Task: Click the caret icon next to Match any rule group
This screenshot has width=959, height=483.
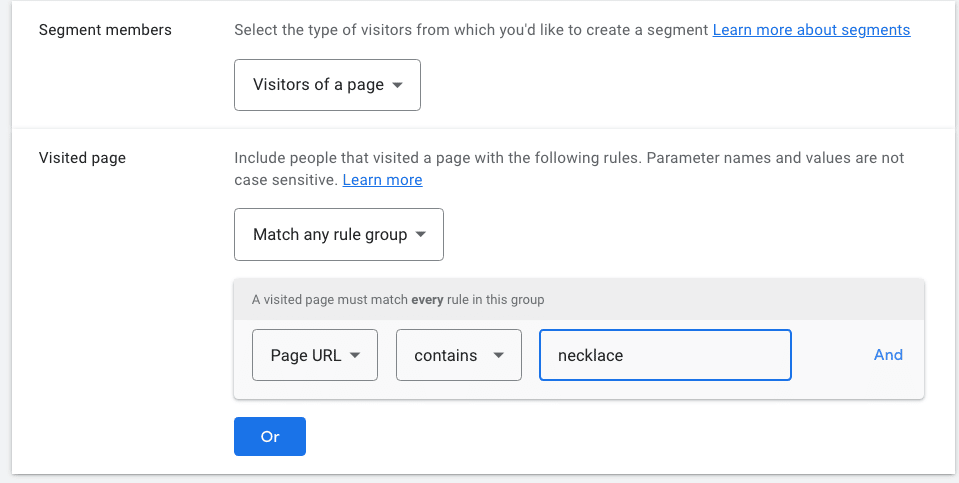Action: pyautogui.click(x=420, y=235)
